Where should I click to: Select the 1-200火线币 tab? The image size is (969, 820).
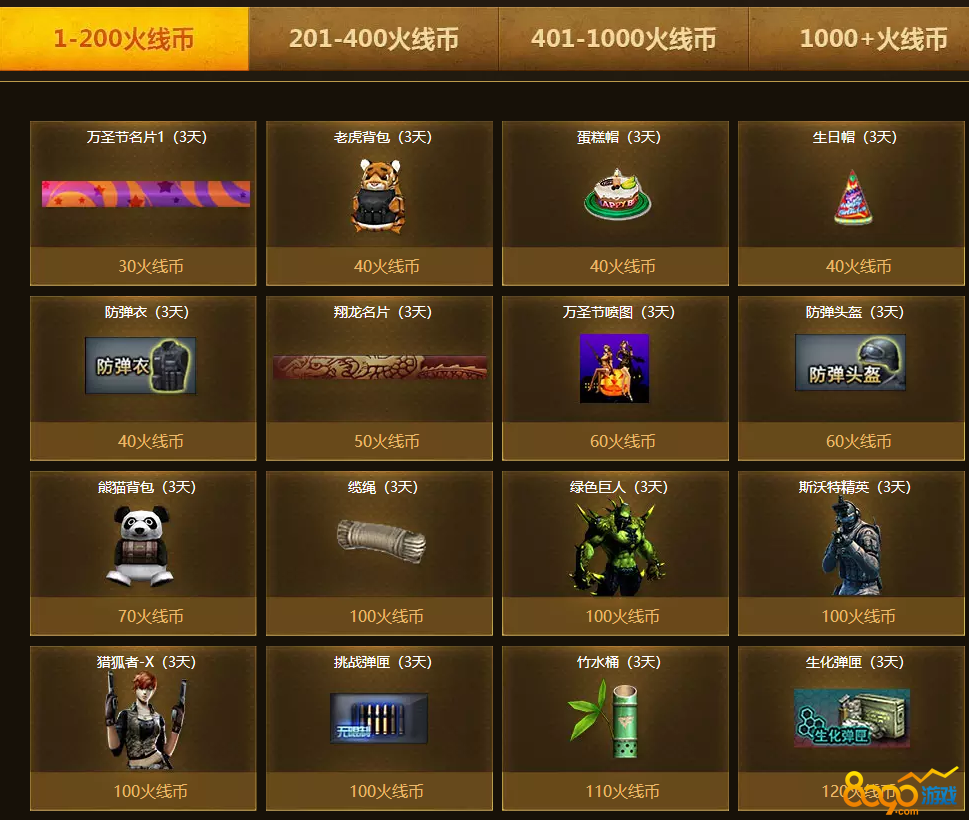pyautogui.click(x=124, y=39)
